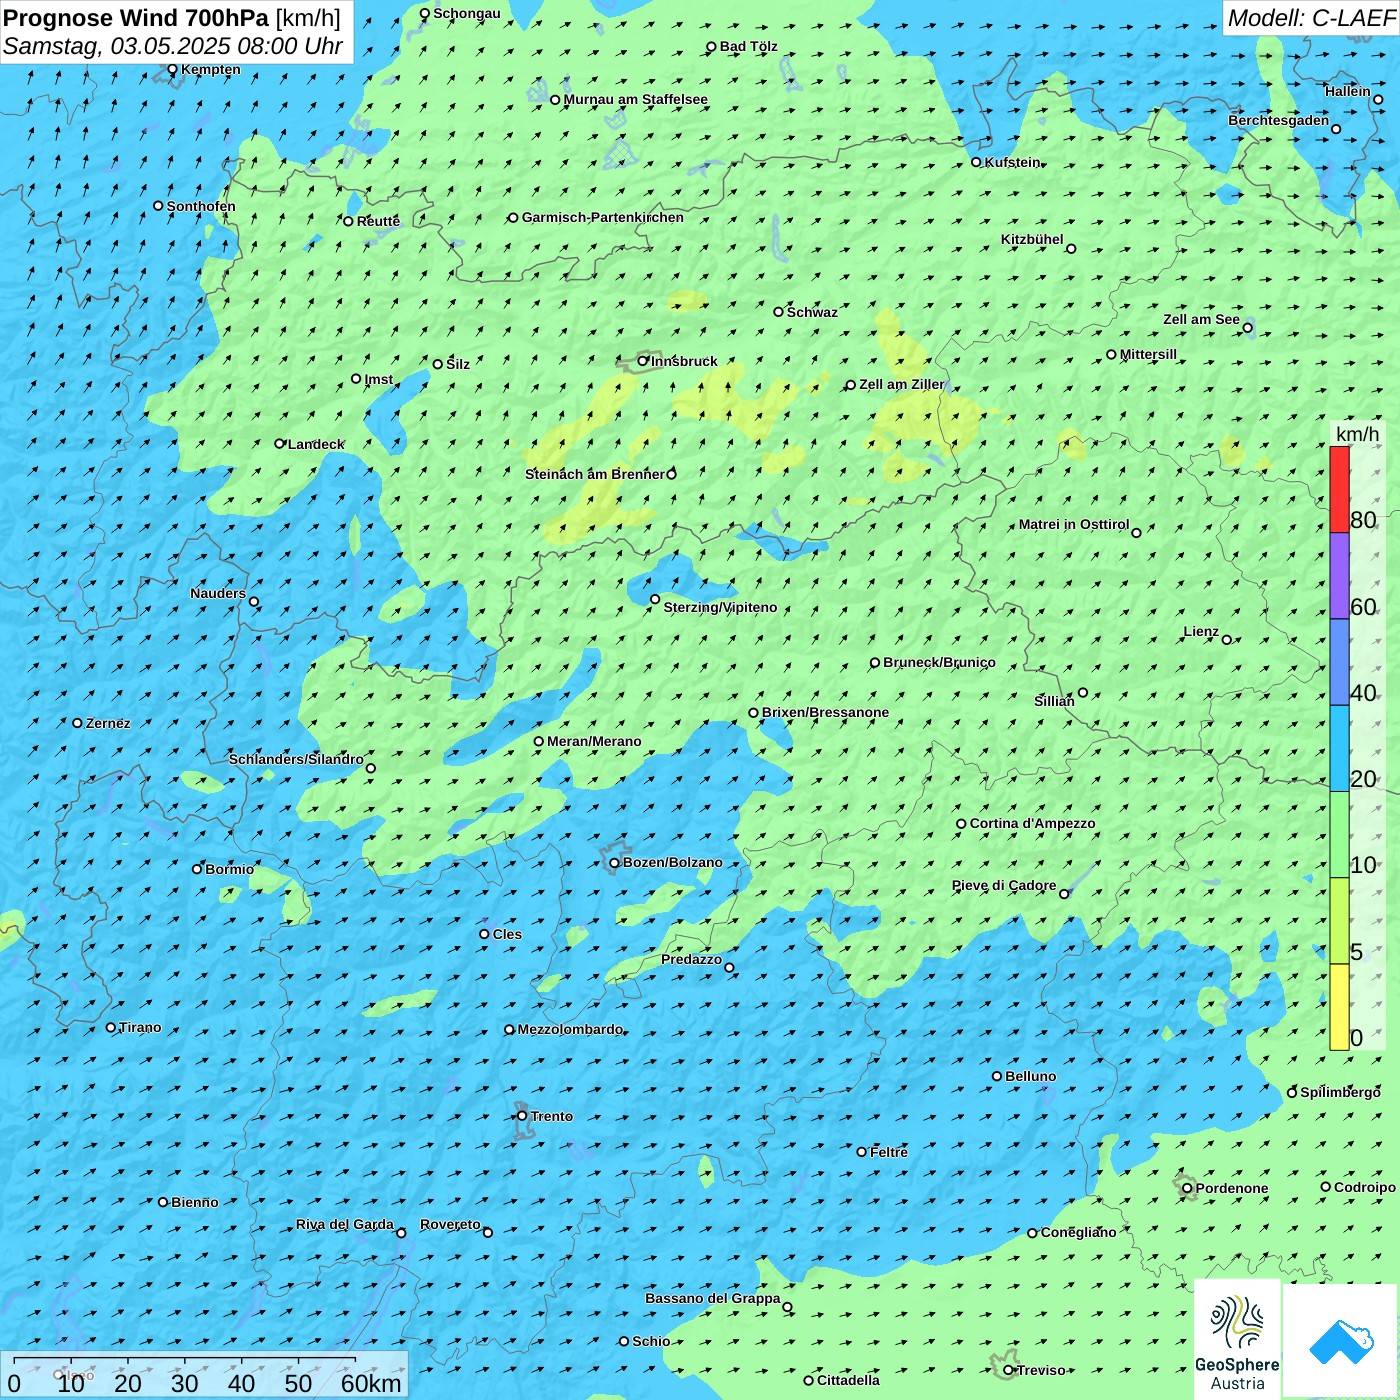Select the Bozen/Bolzano location marker
This screenshot has width=1400, height=1400.
pyautogui.click(x=614, y=863)
